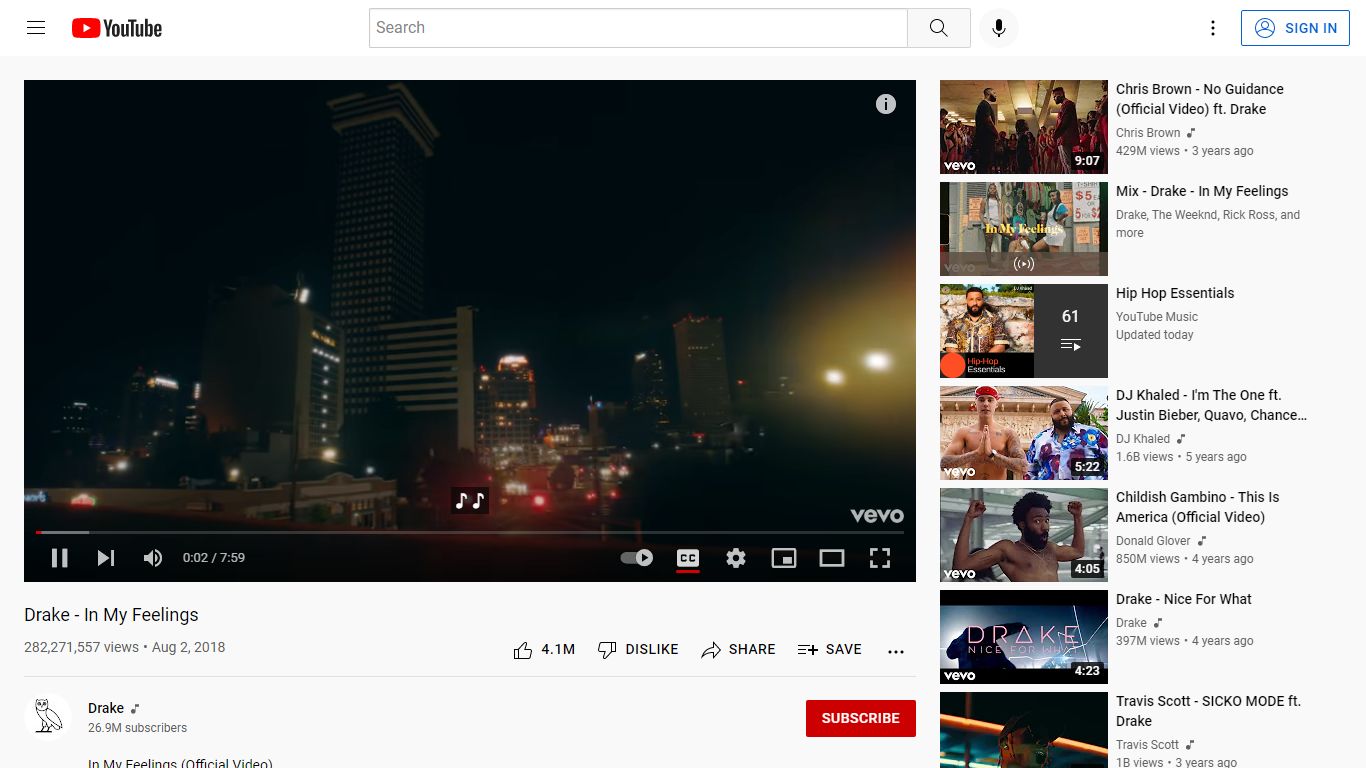
Task: Seek along the video progress bar
Action: (470, 532)
